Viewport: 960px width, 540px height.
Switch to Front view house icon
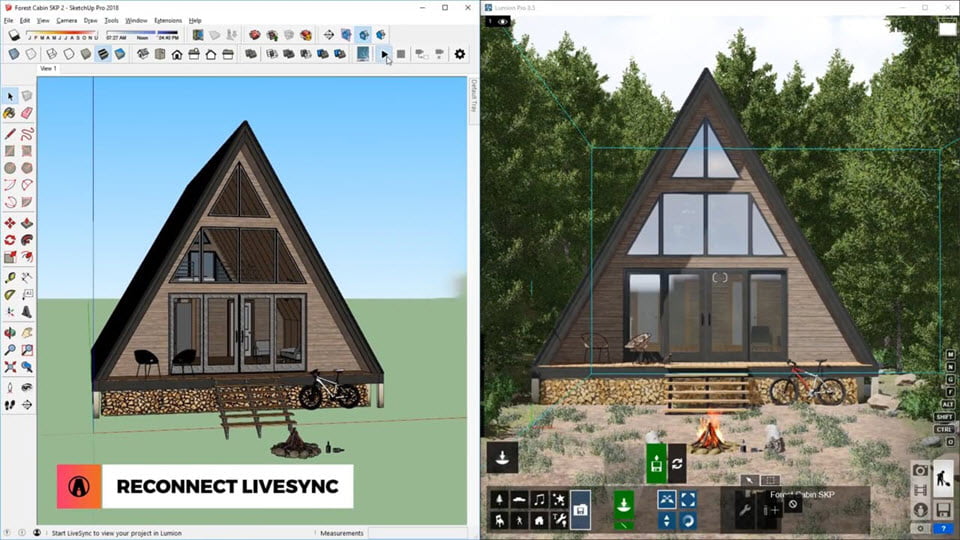pos(177,54)
